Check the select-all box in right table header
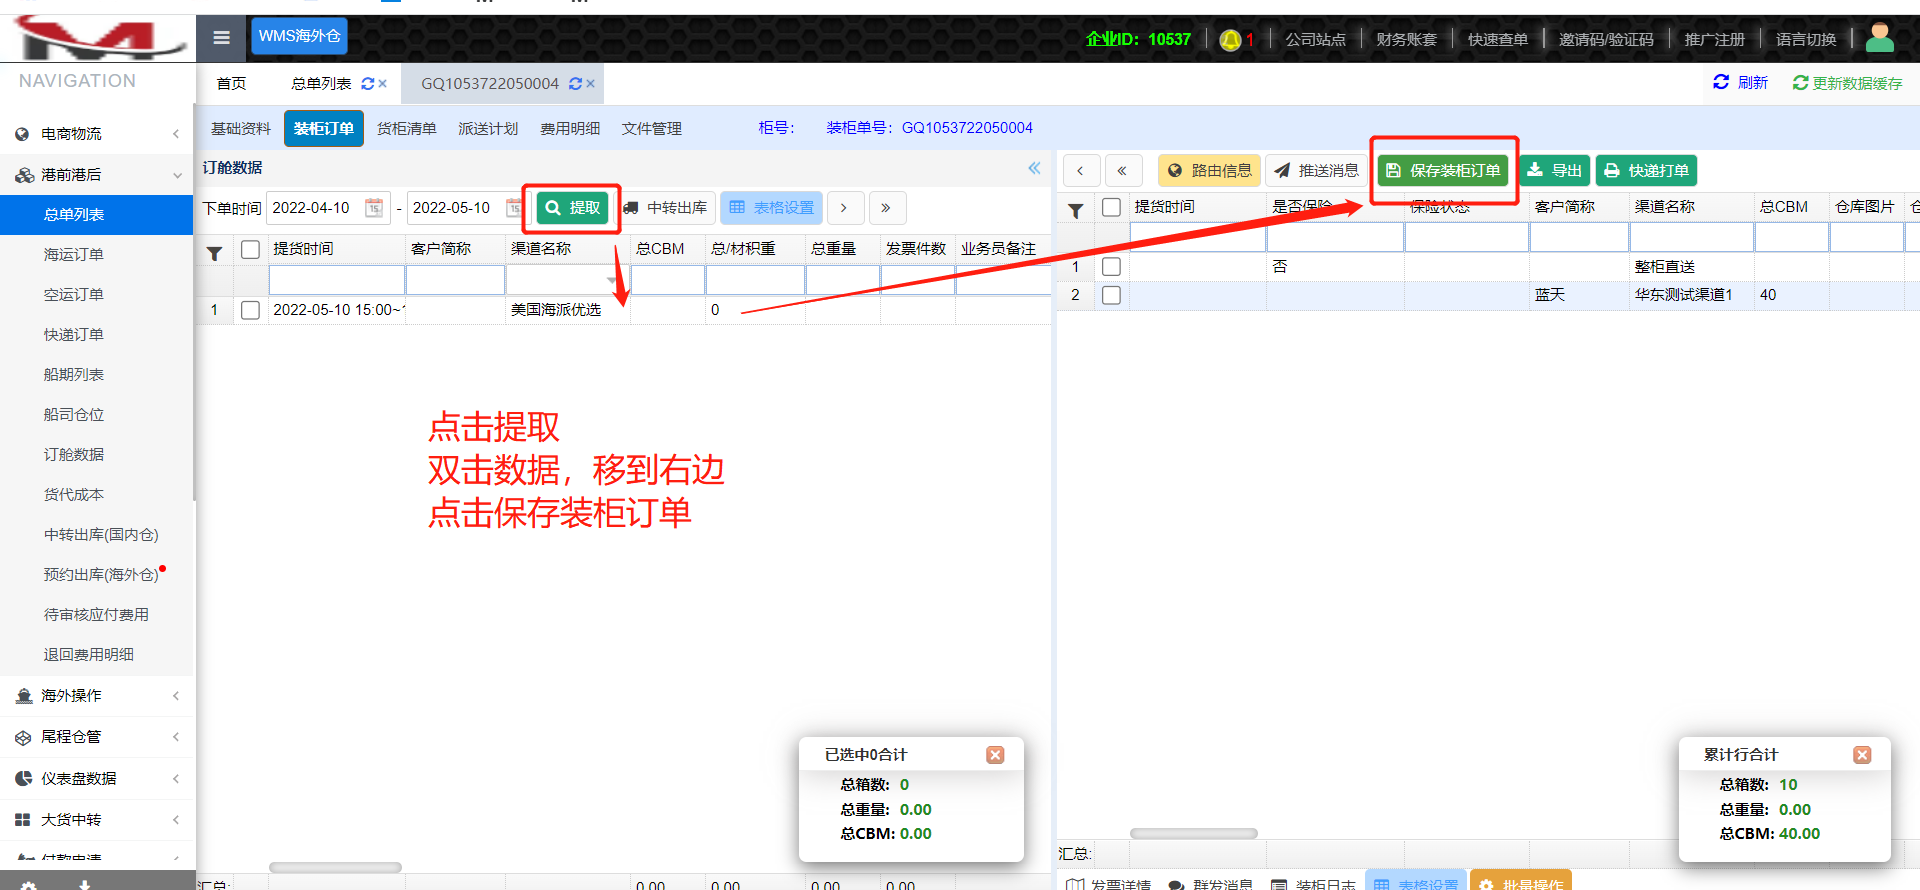 (x=1111, y=207)
